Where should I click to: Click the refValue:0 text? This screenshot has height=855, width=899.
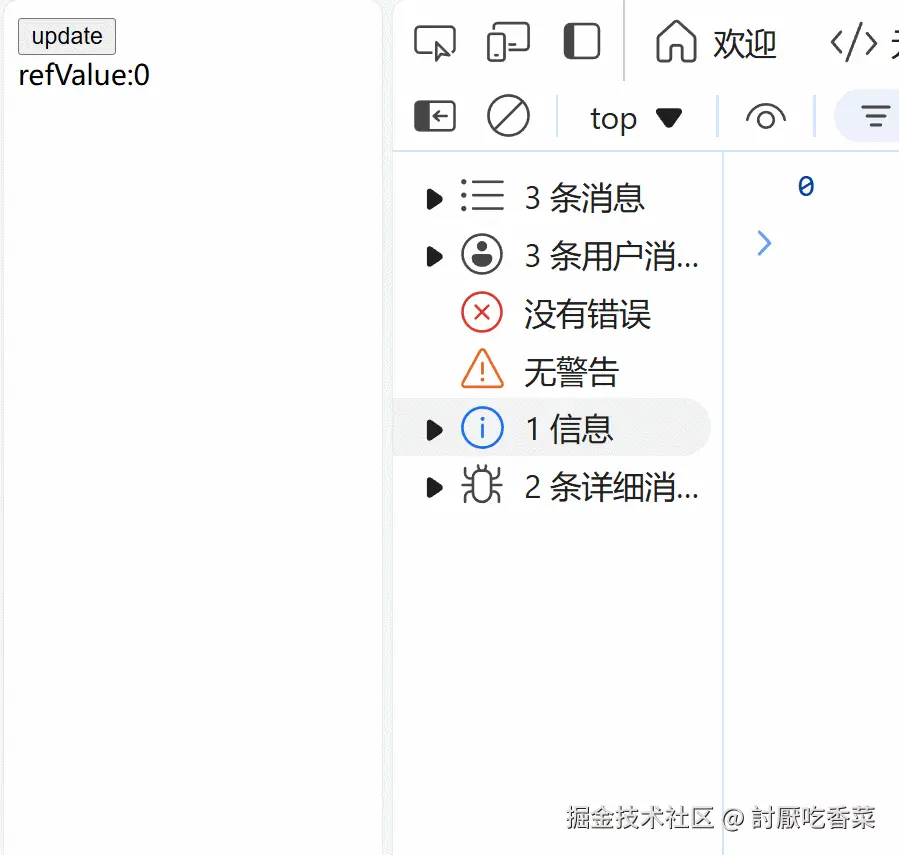pos(84,75)
